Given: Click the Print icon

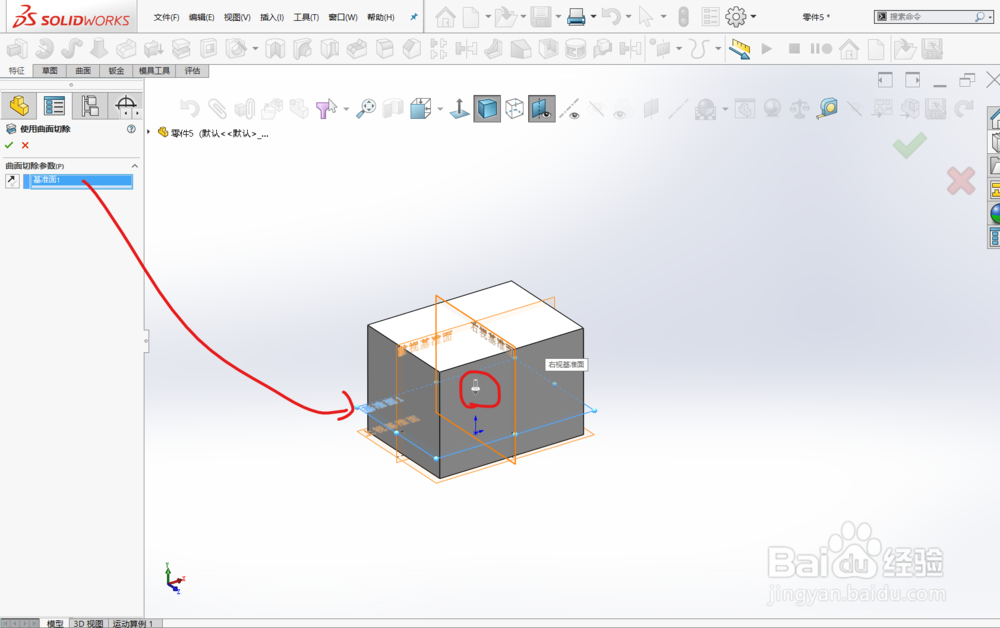Looking at the screenshot, I should coord(576,17).
